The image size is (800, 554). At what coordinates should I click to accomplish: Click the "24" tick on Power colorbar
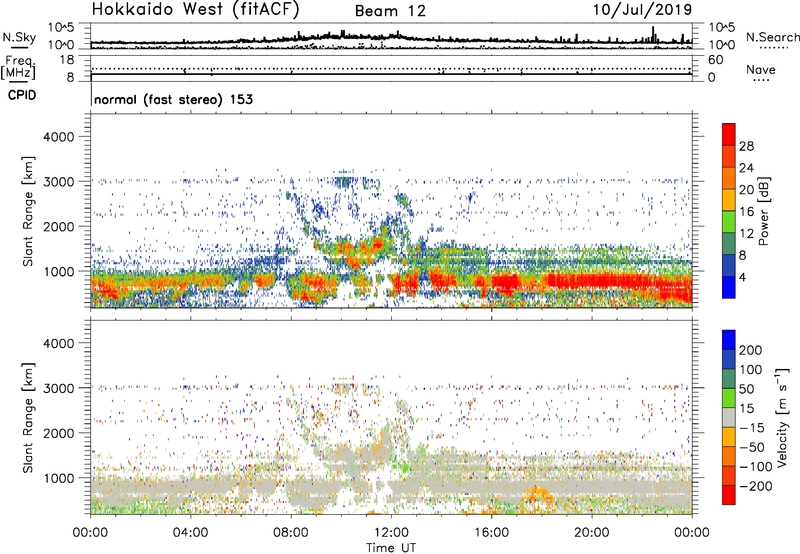(746, 168)
